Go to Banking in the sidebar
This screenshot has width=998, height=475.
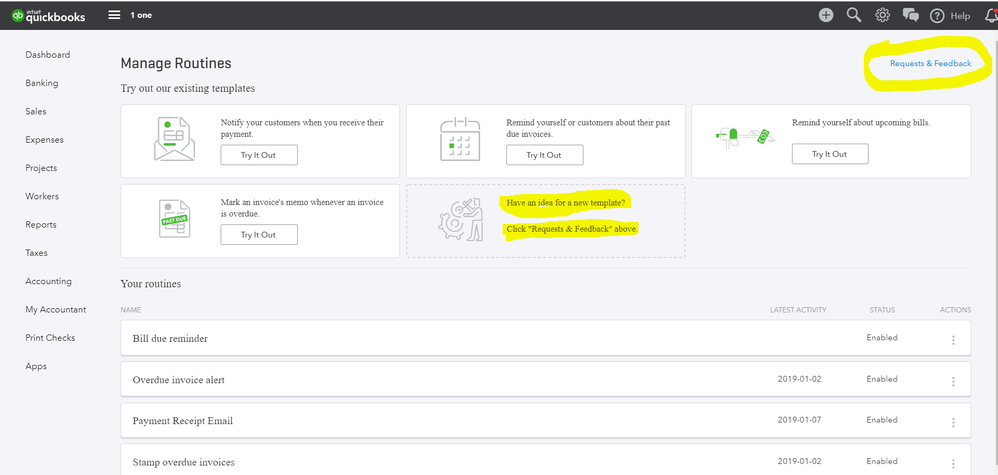42,83
